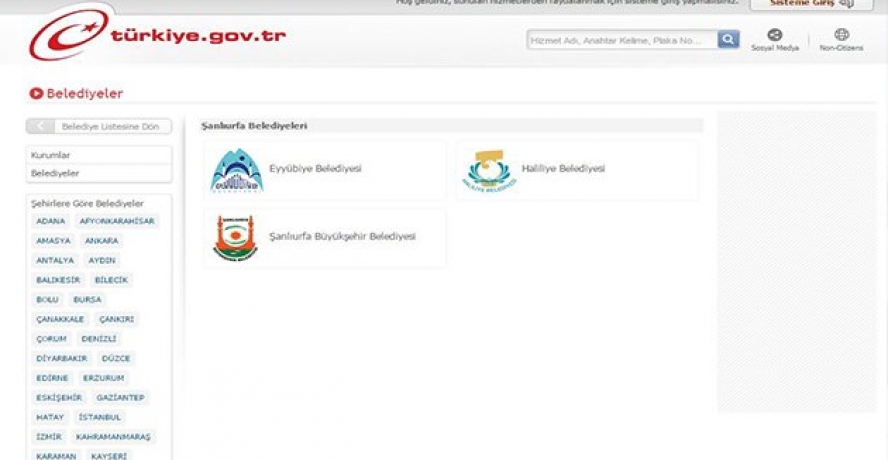
Task: Click the red Belediyeler heading arrow icon
Action: tap(36, 93)
